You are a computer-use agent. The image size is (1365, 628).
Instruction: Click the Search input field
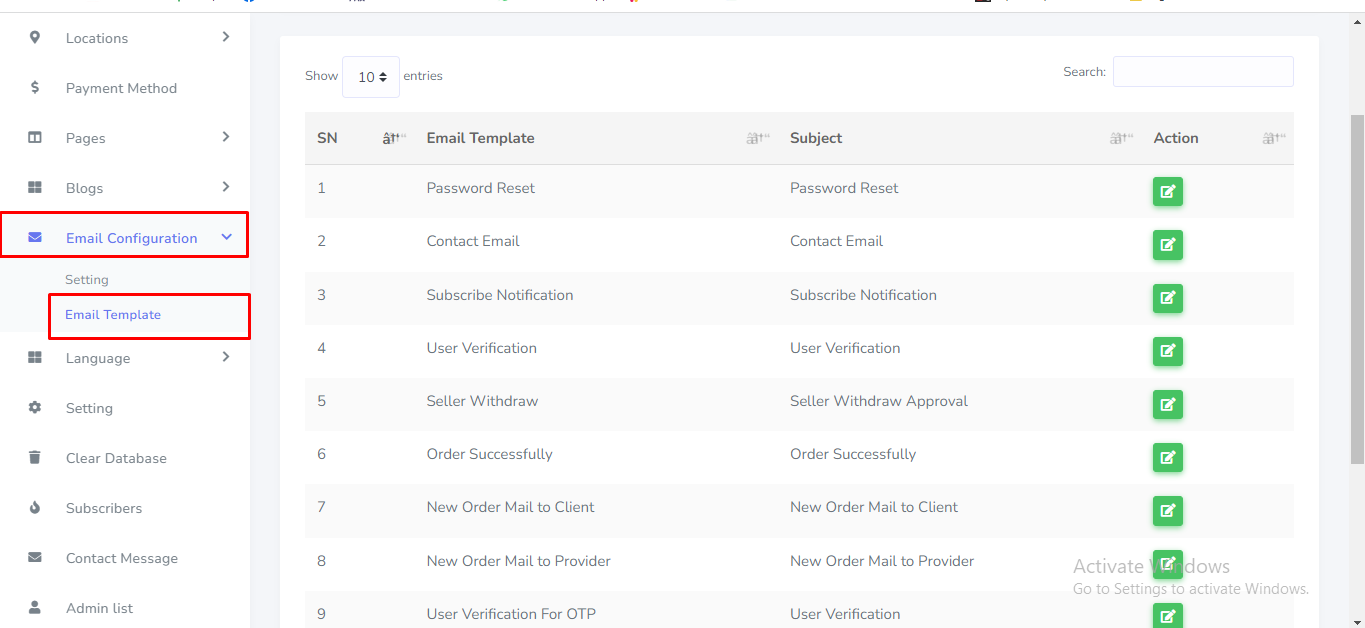1202,72
